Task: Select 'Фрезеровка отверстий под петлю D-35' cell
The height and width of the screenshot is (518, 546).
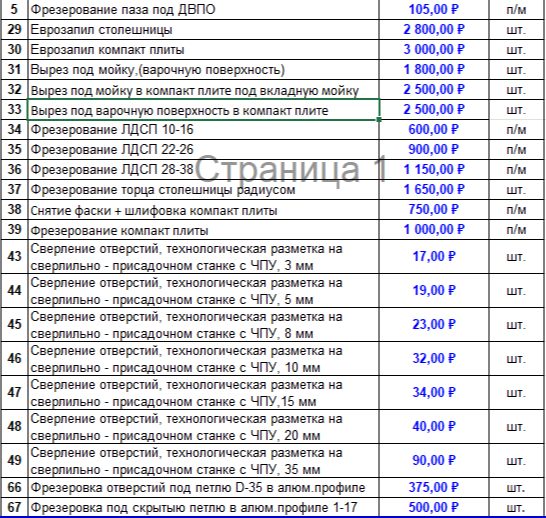Action: tap(203, 487)
